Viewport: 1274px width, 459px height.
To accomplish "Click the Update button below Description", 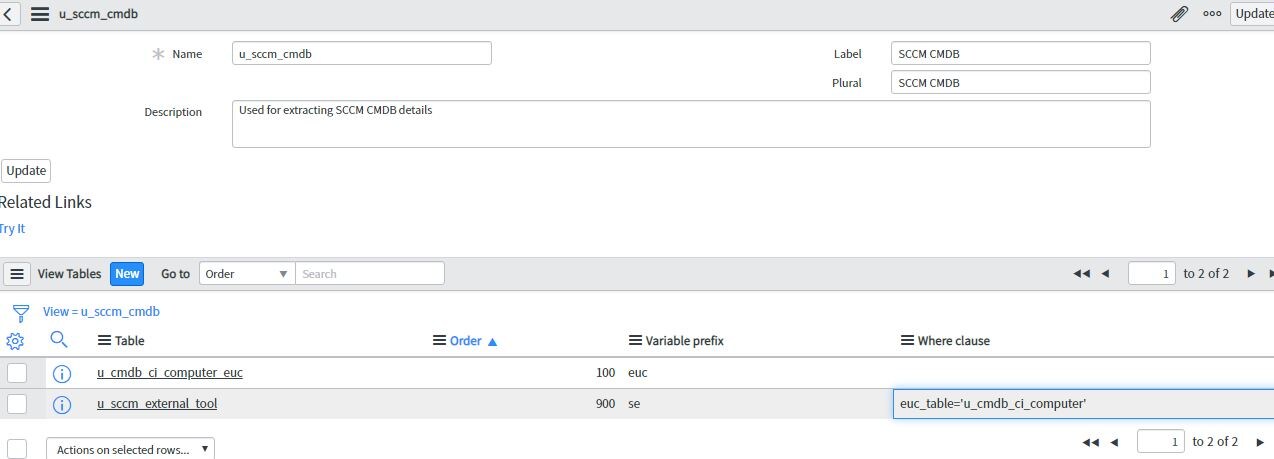I will (26, 170).
